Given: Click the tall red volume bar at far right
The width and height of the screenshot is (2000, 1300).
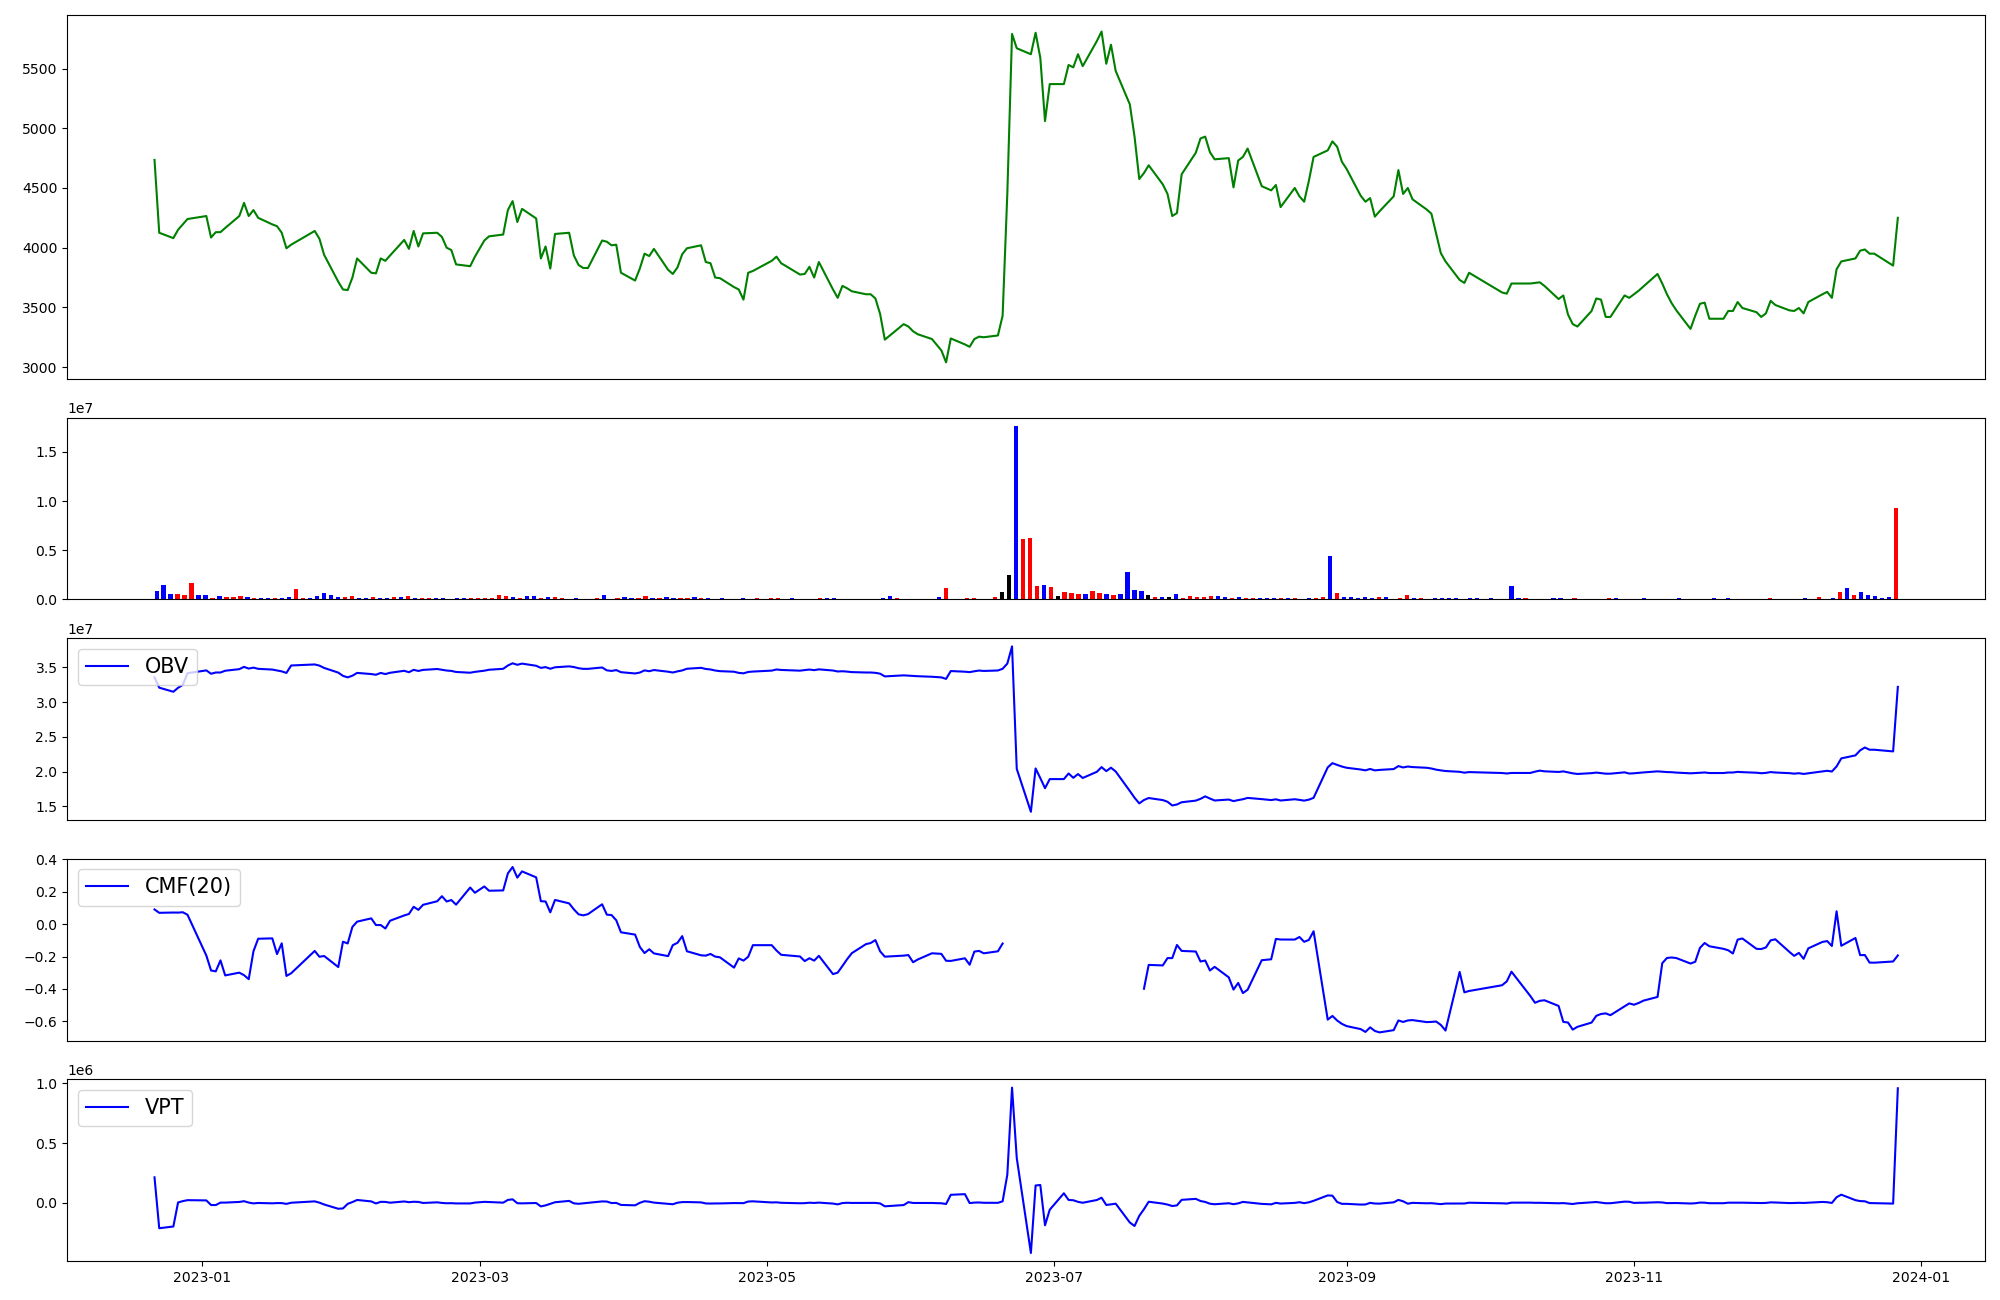Looking at the screenshot, I should (1895, 553).
